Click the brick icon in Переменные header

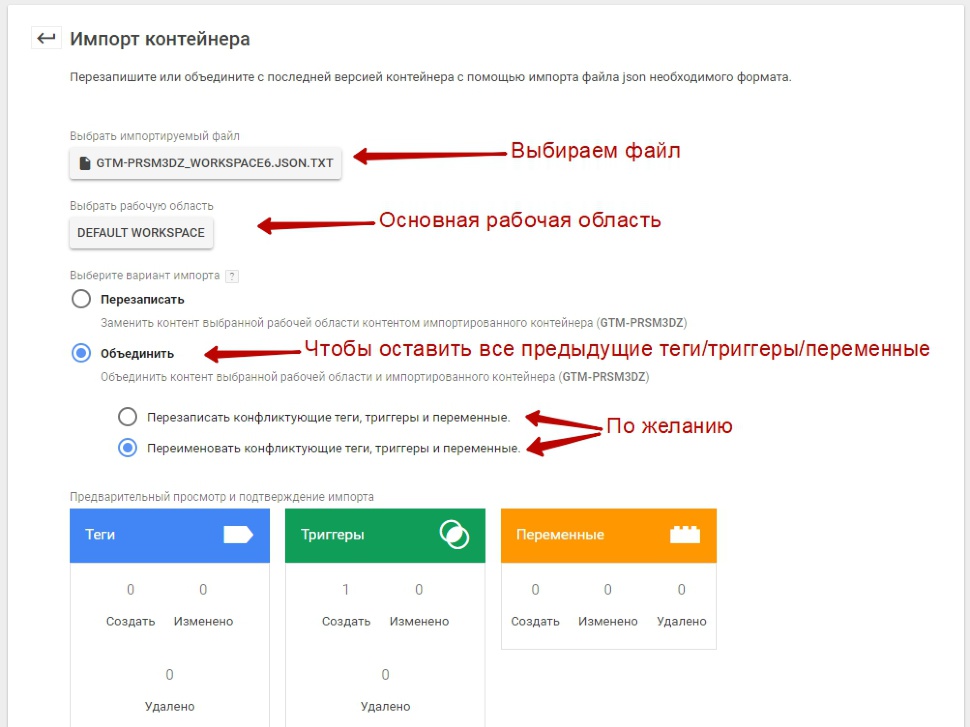coord(685,535)
